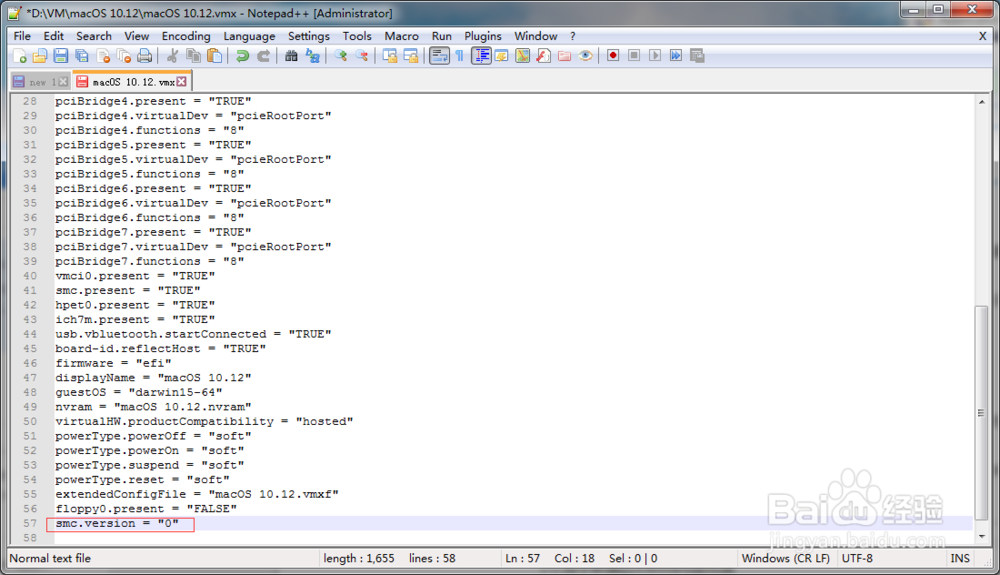This screenshot has width=1000, height=575.
Task: Toggle show all characters pilcrow icon
Action: tap(460, 56)
